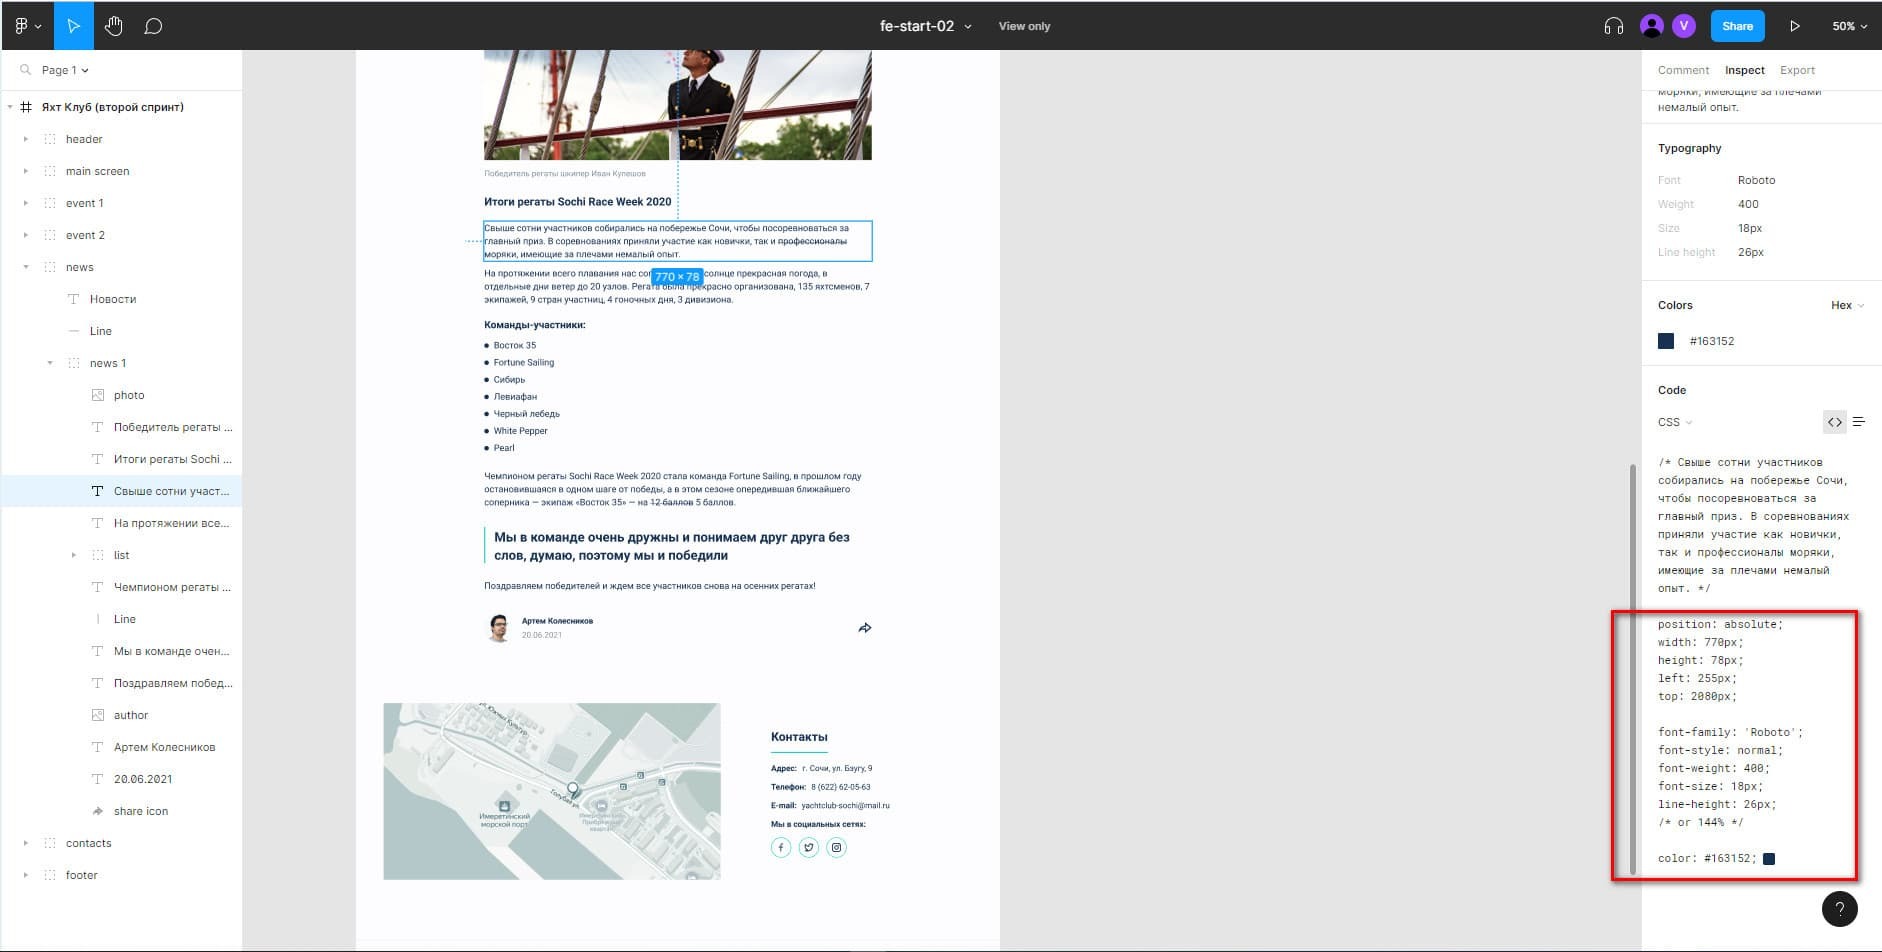This screenshot has width=1882, height=952.
Task: Select the Move tool
Action: click(x=73, y=26)
